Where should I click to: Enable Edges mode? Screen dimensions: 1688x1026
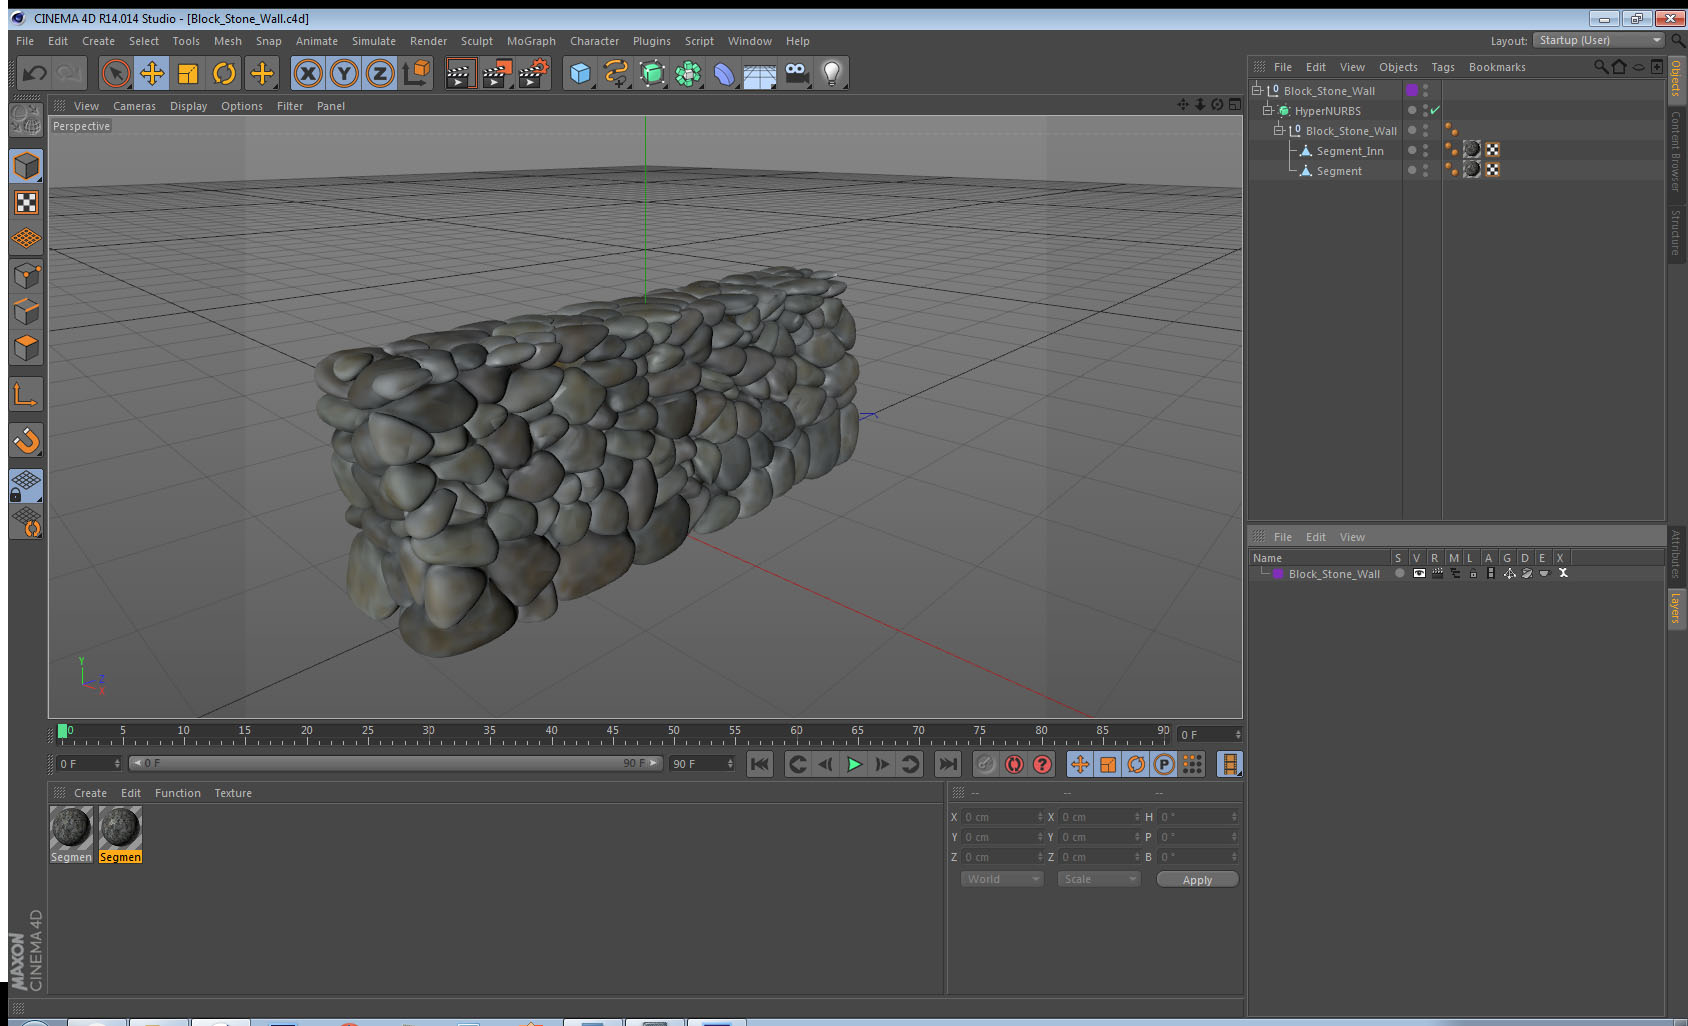(26, 311)
